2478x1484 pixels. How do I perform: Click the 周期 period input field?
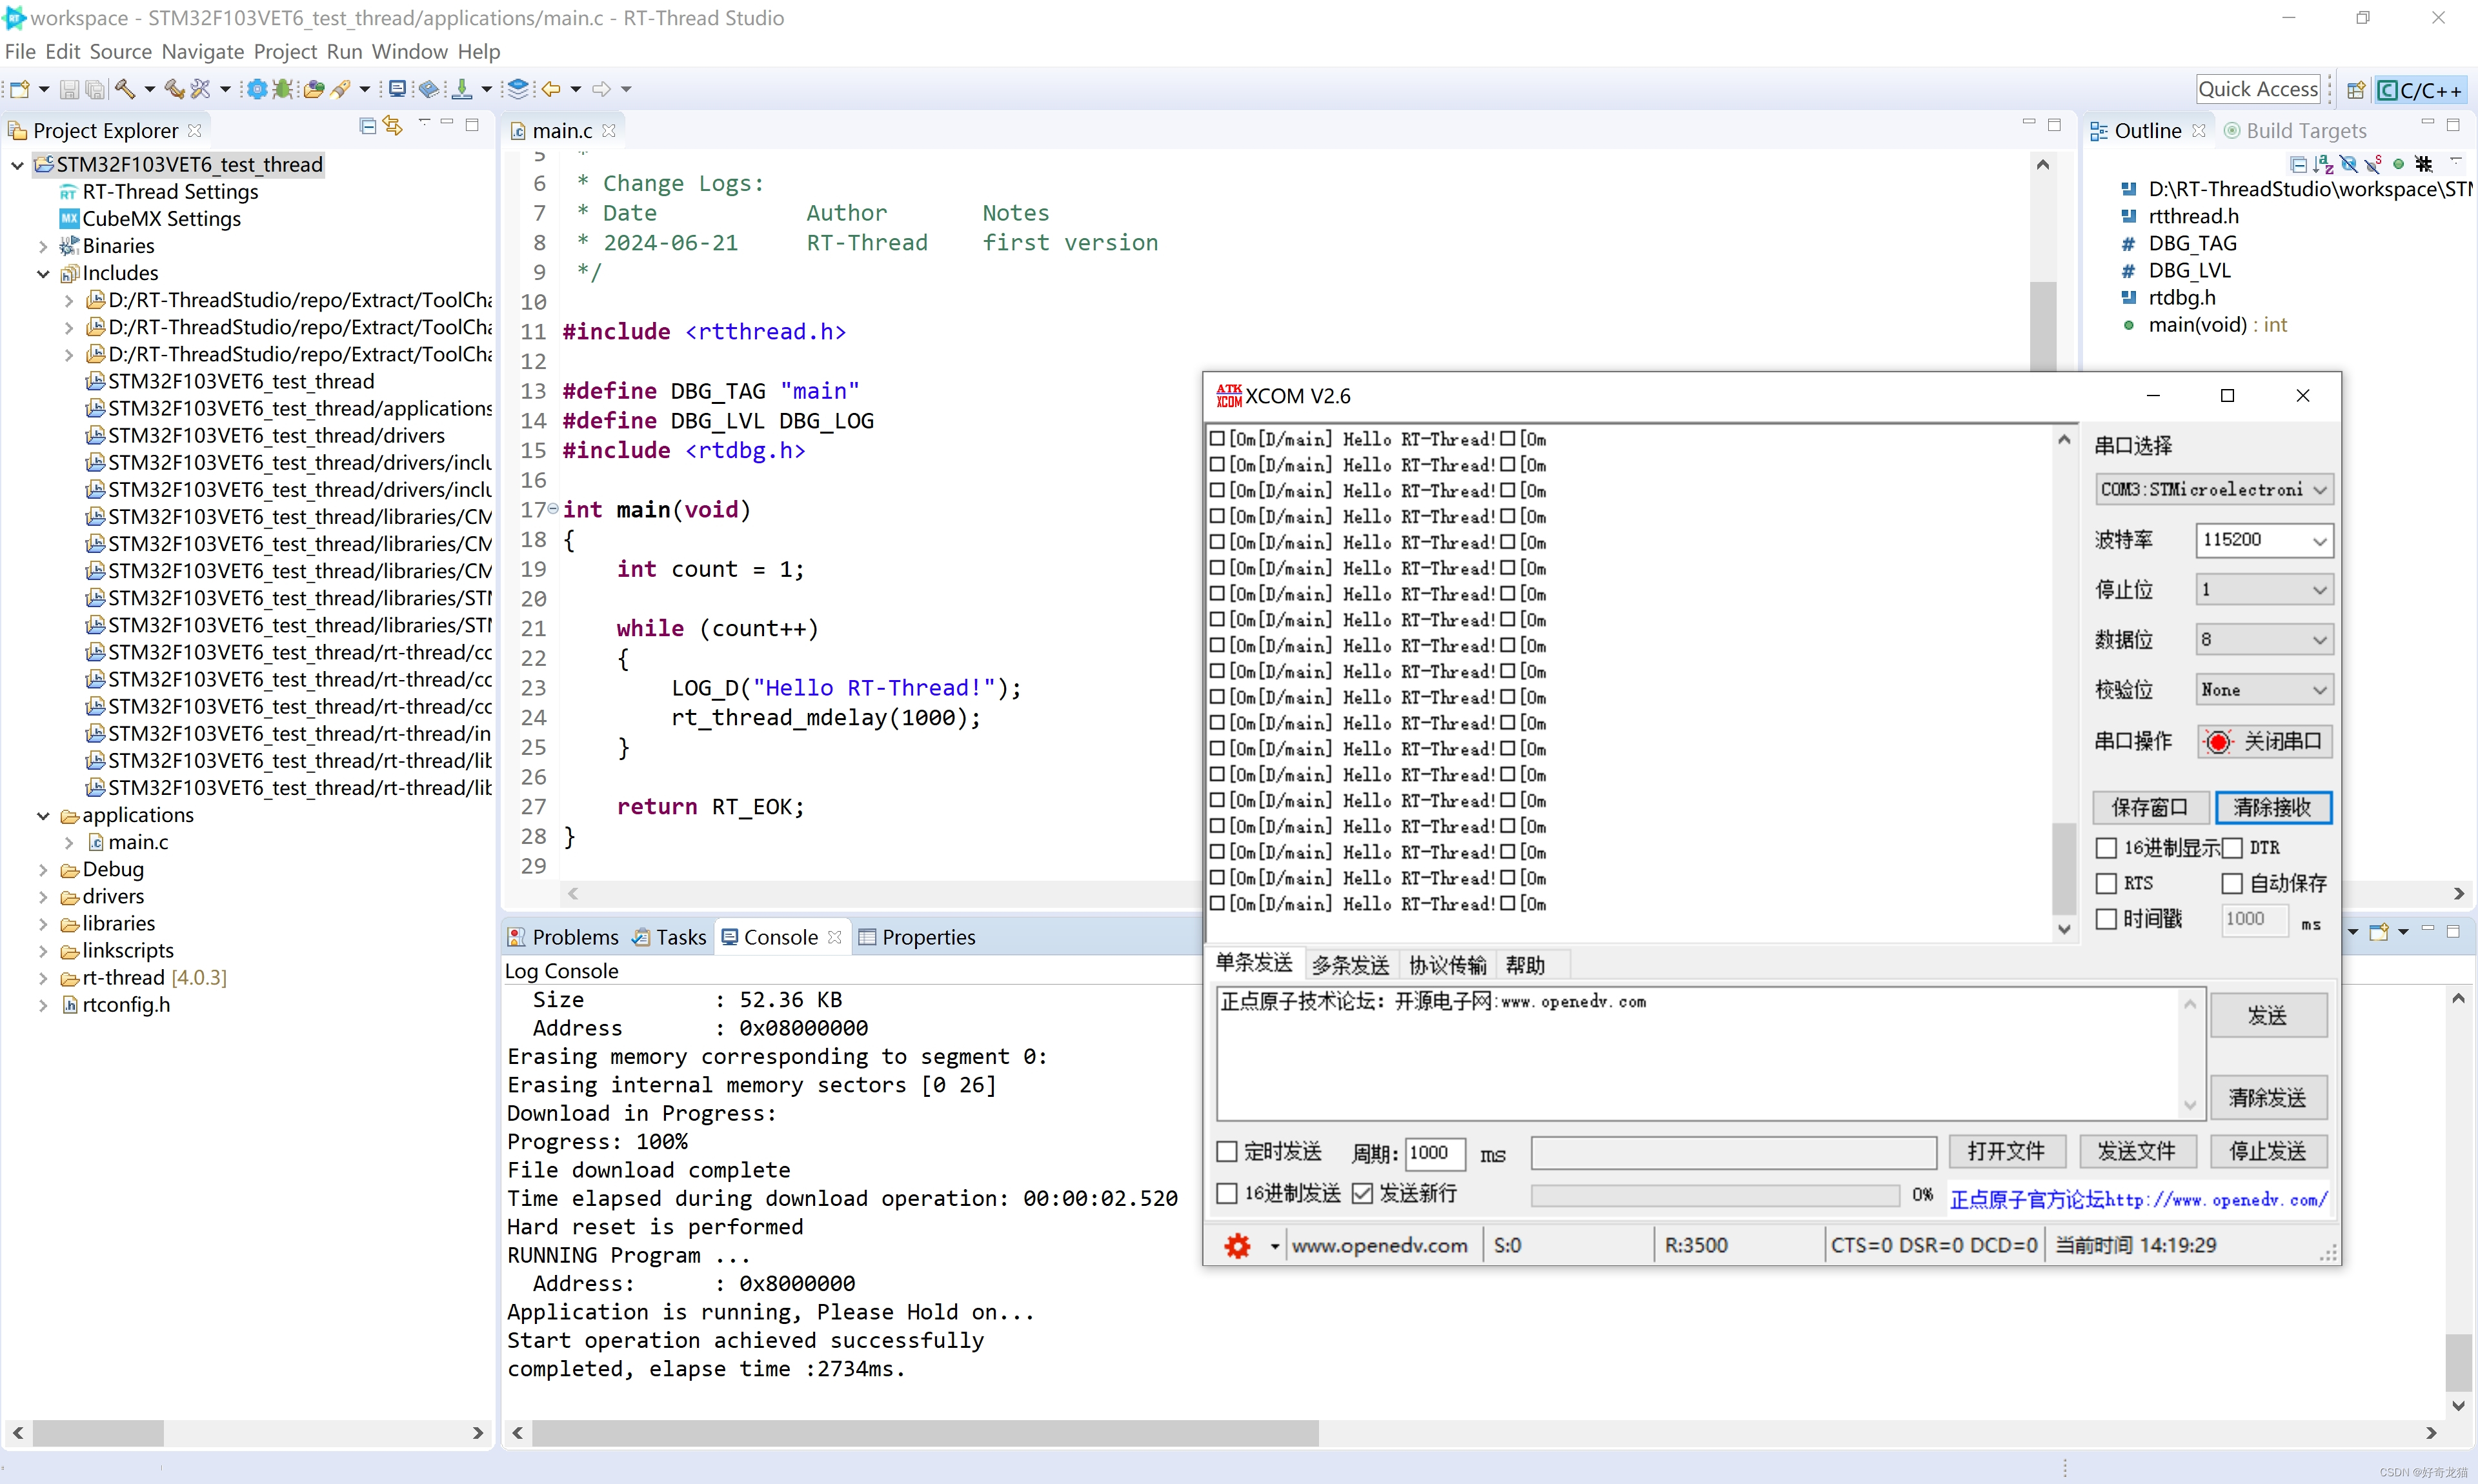click(x=1435, y=1153)
